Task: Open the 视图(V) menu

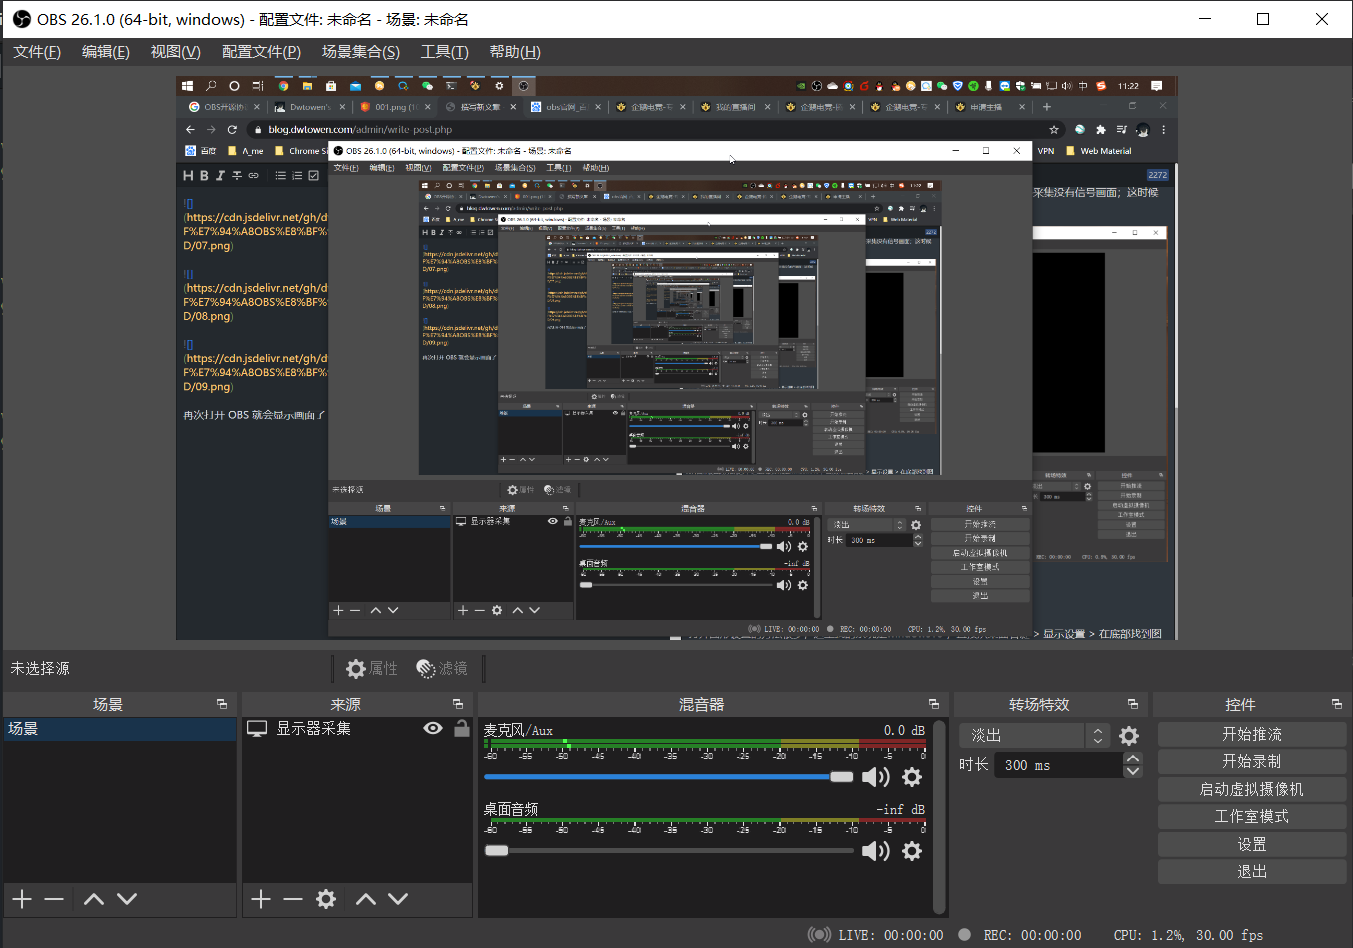Action: 176,52
